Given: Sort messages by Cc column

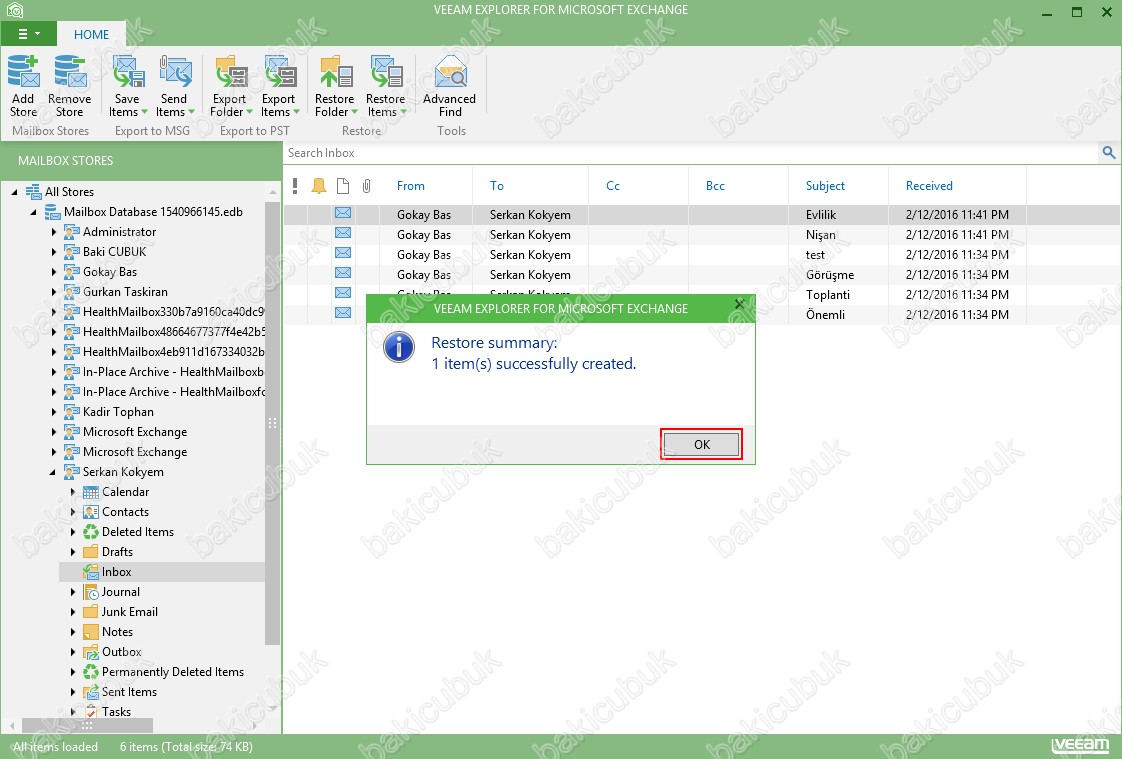Looking at the screenshot, I should point(613,186).
